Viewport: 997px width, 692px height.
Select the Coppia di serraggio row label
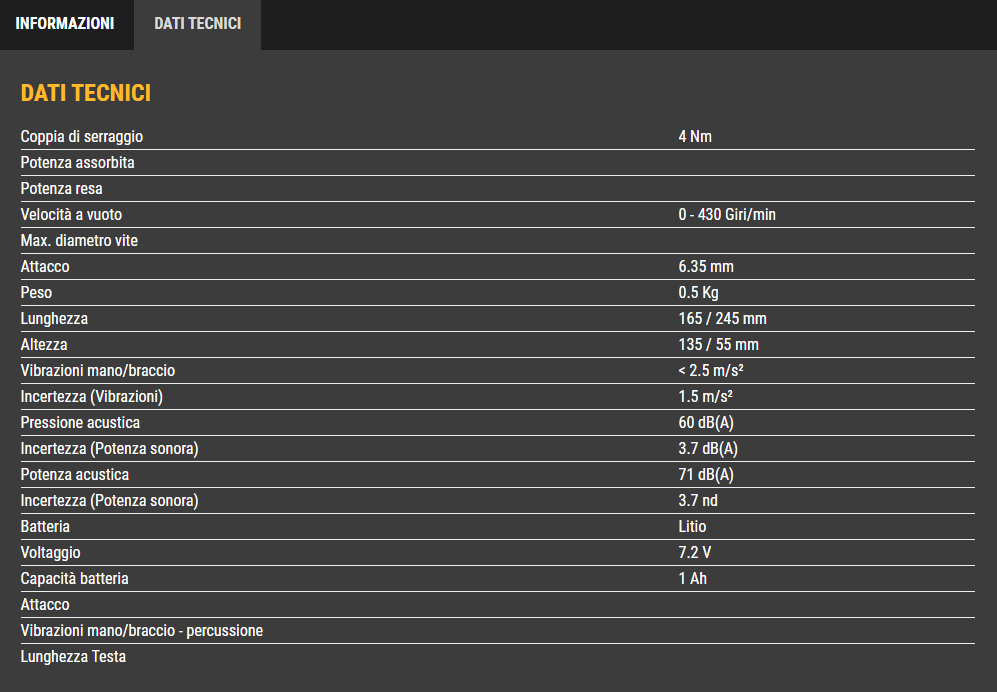81,137
